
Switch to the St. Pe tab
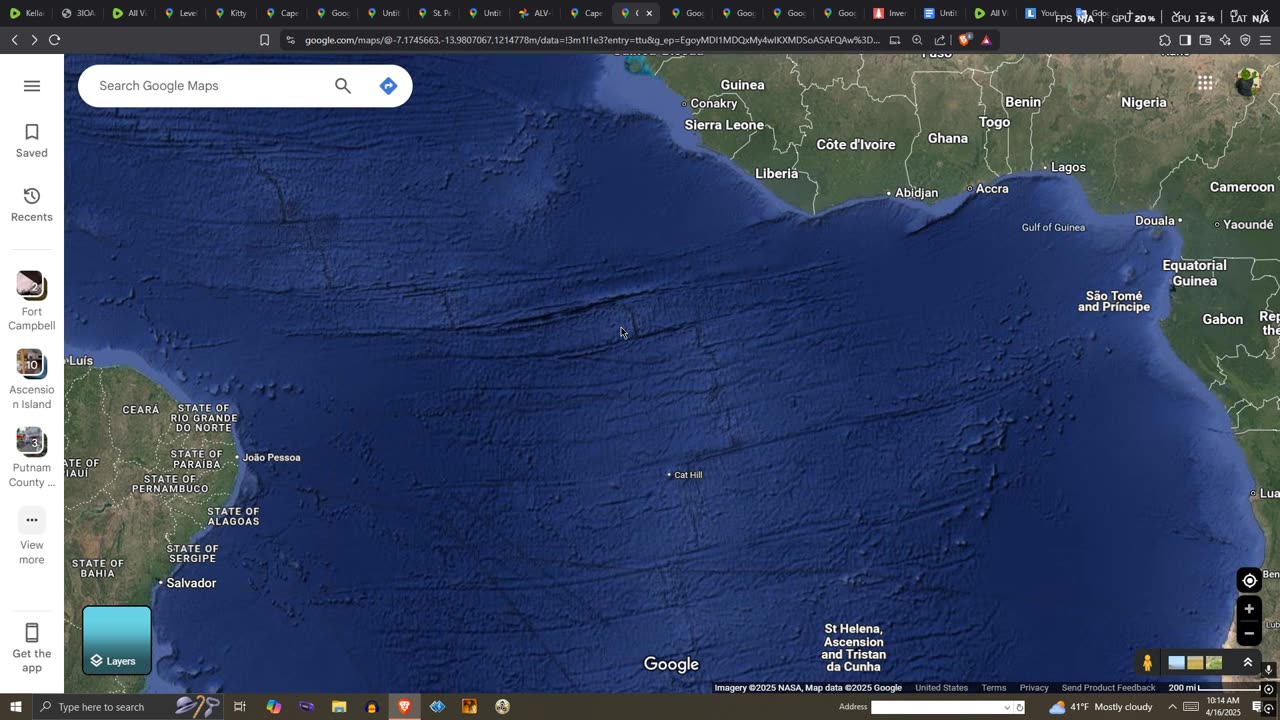point(434,13)
